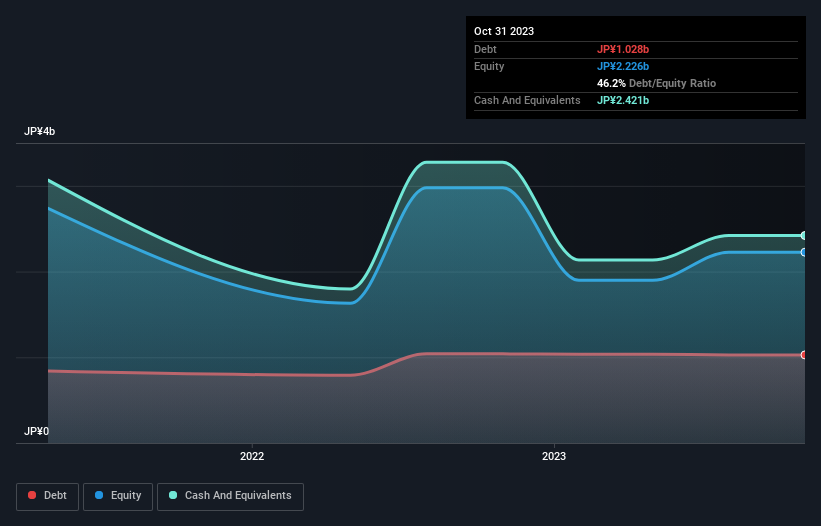Toggle the Debt legend button

coord(48,496)
